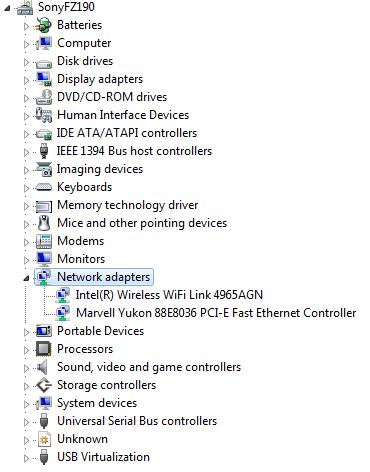Select the Sound, video and game controllers speaker icon
370x472 pixels.
(42, 367)
